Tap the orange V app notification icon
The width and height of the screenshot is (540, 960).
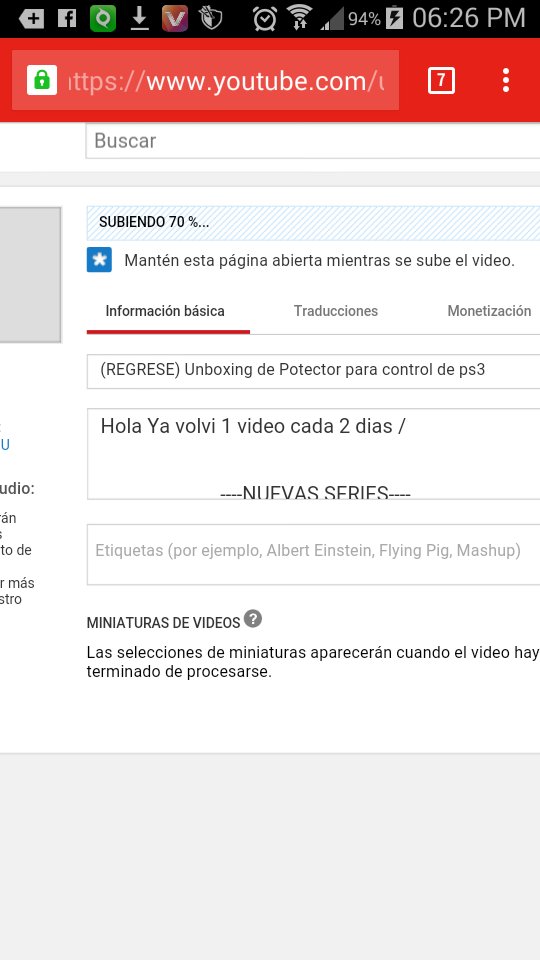point(175,18)
